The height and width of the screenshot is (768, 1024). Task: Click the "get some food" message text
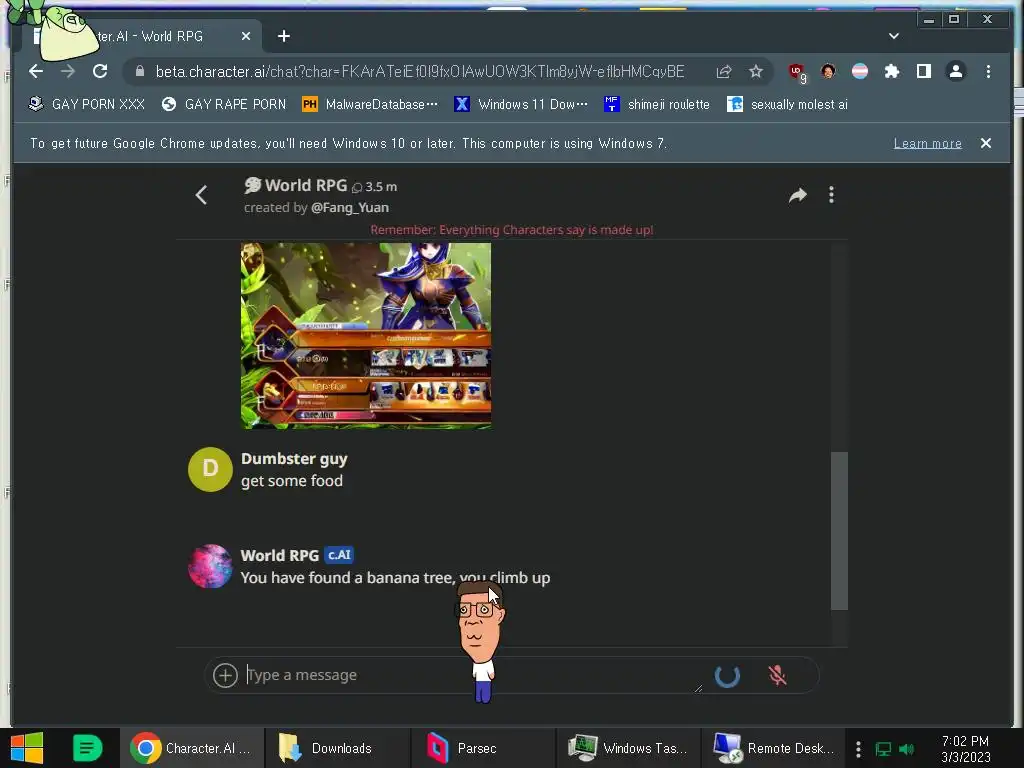coord(292,481)
